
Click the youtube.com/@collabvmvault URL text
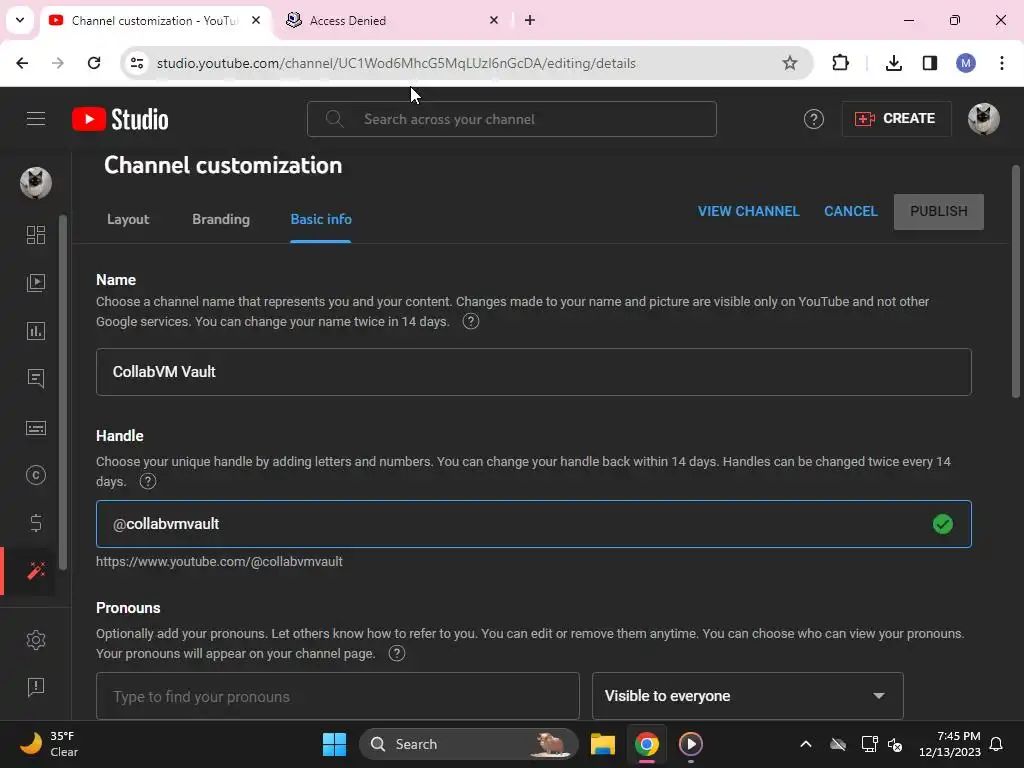point(219,562)
